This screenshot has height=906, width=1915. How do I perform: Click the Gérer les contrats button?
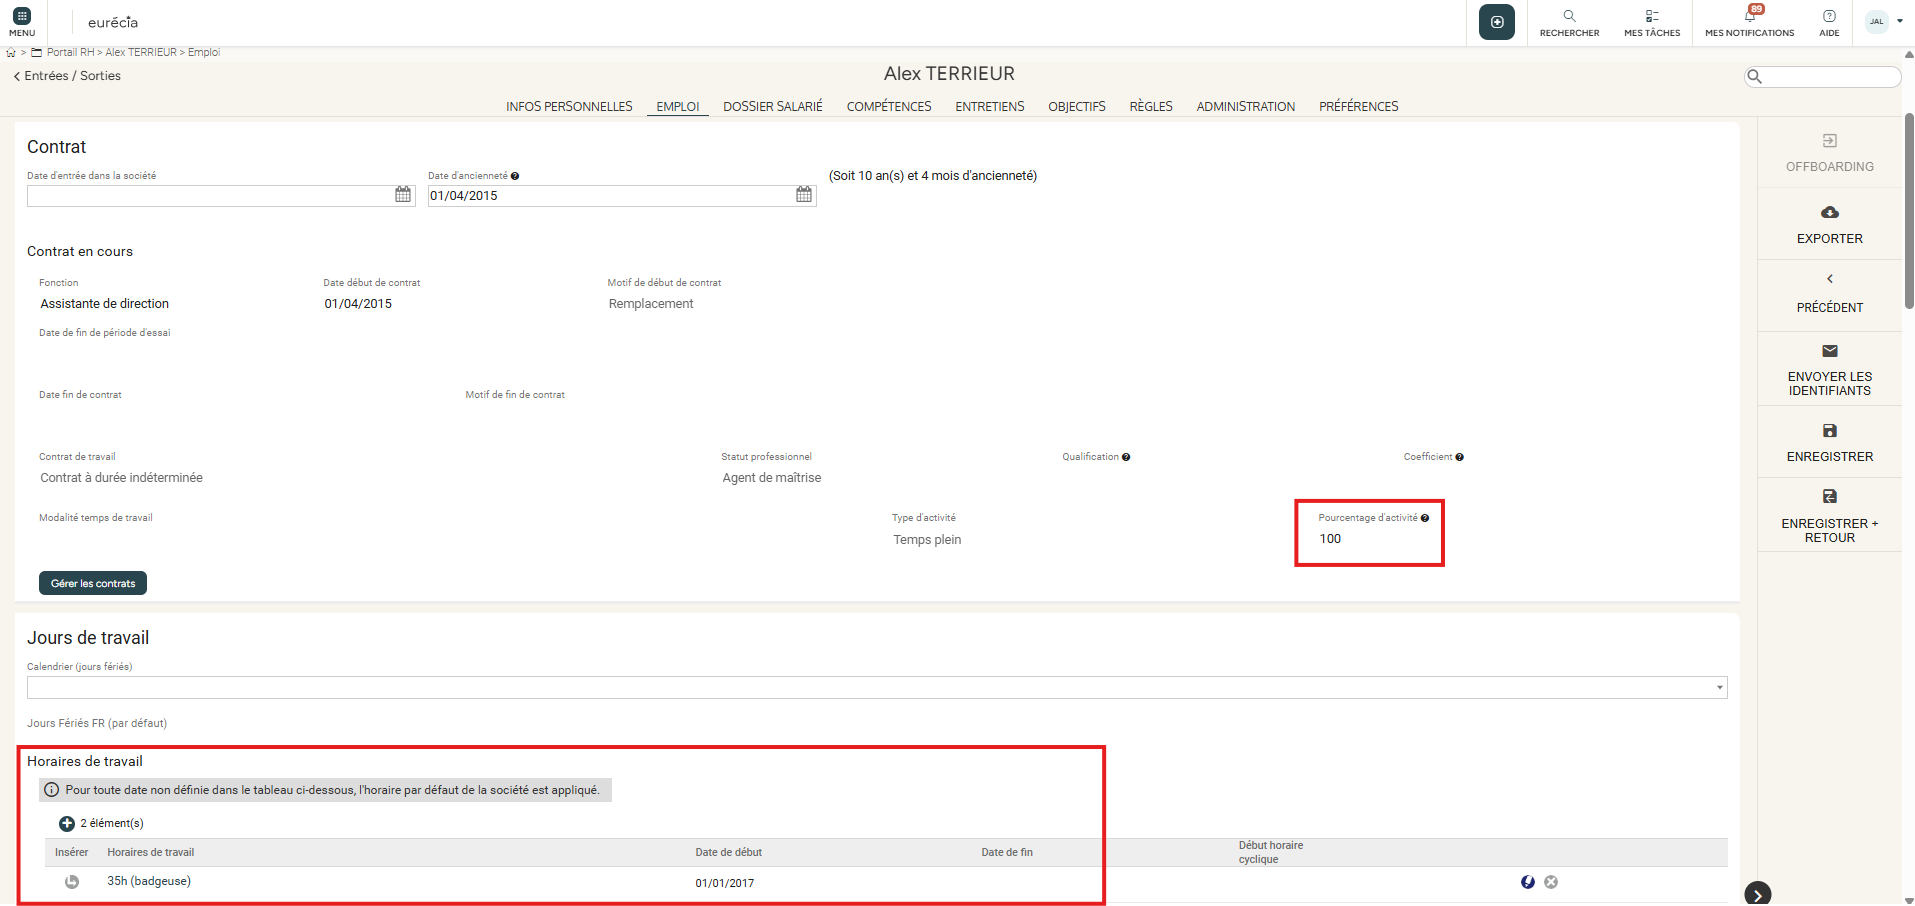(93, 583)
